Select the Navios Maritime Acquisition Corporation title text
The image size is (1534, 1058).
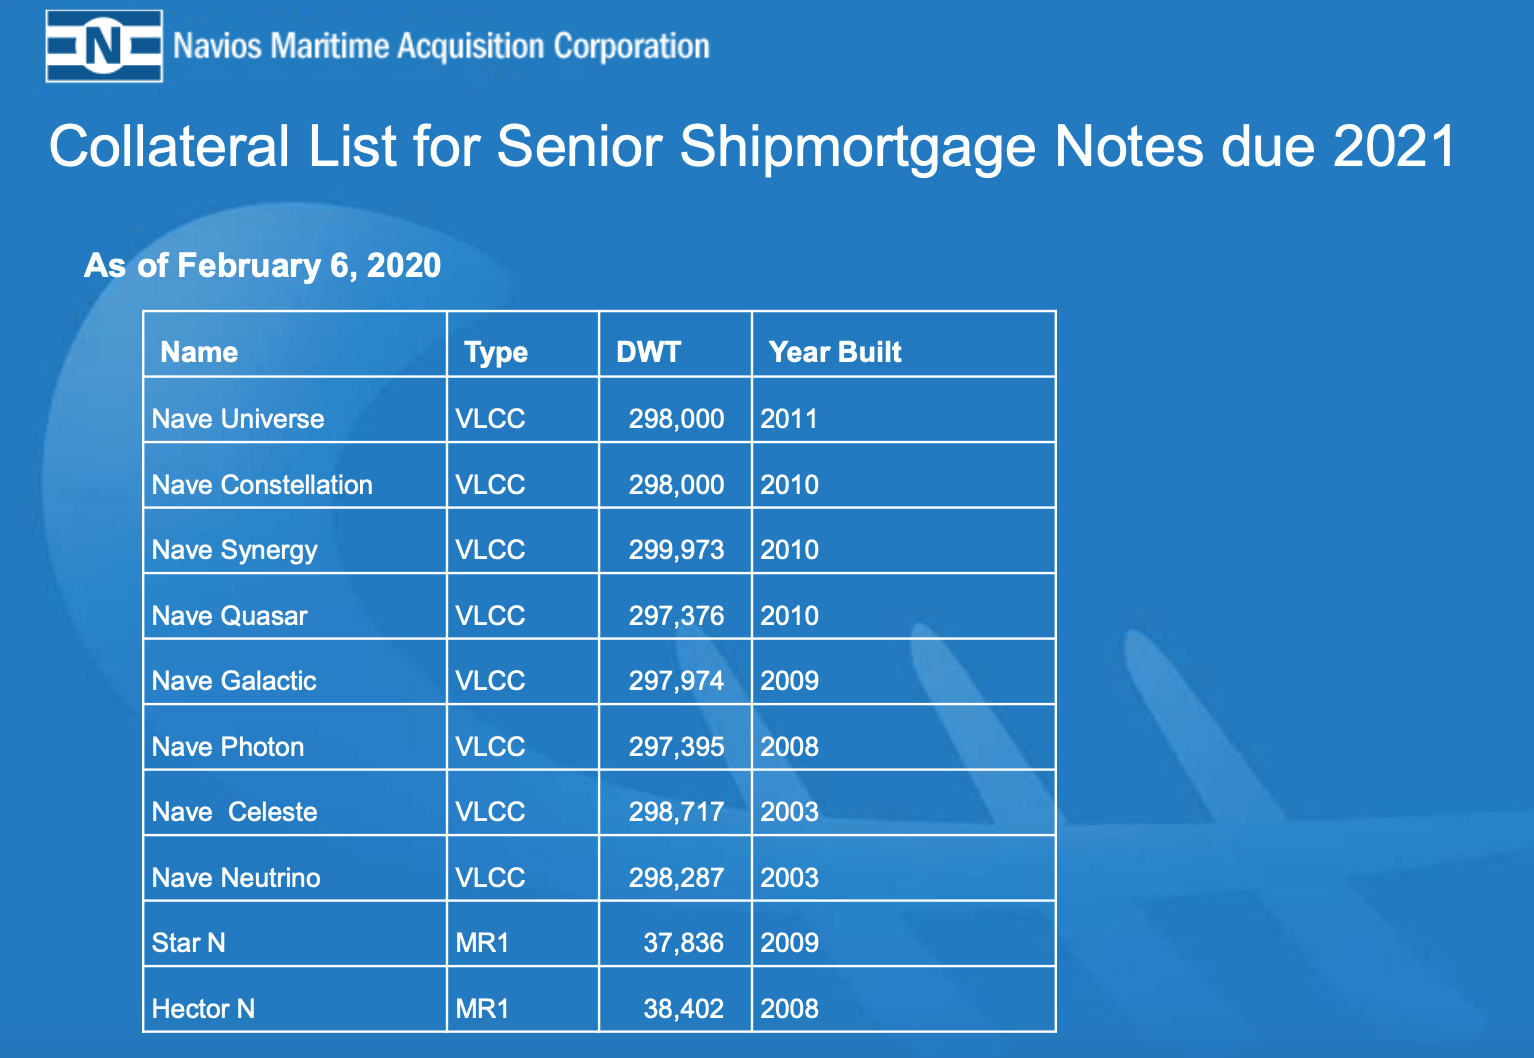441,46
